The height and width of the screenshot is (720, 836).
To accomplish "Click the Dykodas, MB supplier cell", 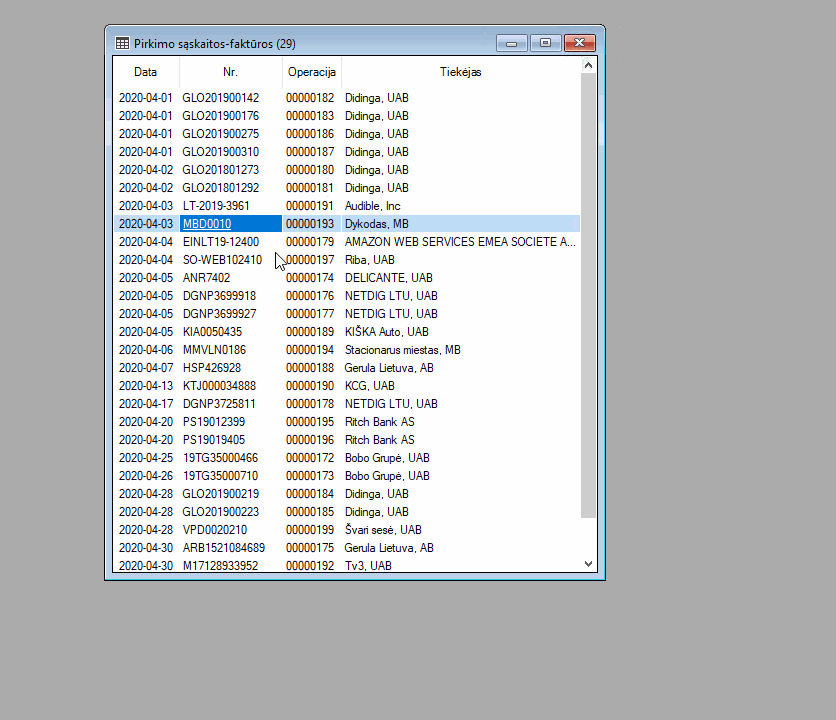I will point(377,224).
